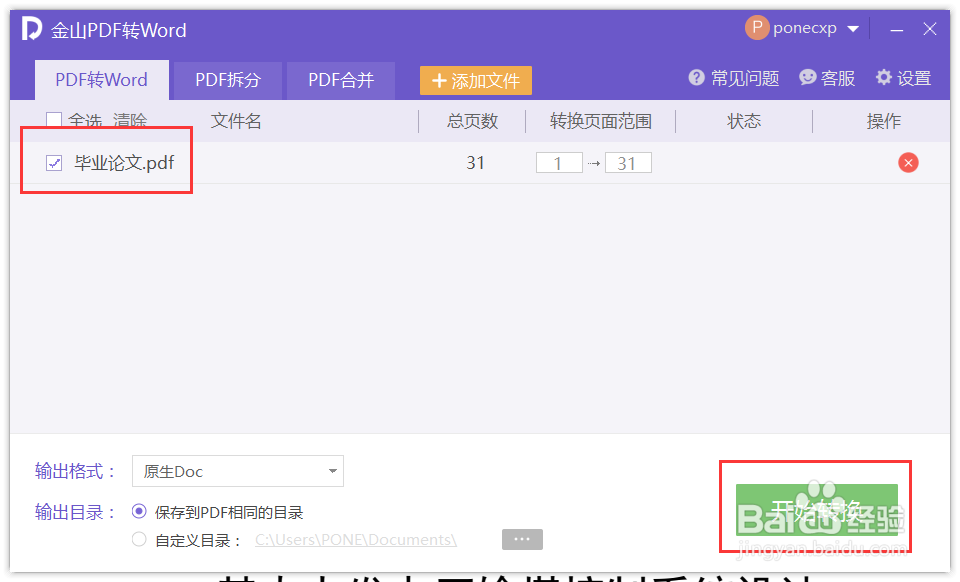The height and width of the screenshot is (582, 960).
Task: Select 自定义目录 radio button
Action: [139, 539]
